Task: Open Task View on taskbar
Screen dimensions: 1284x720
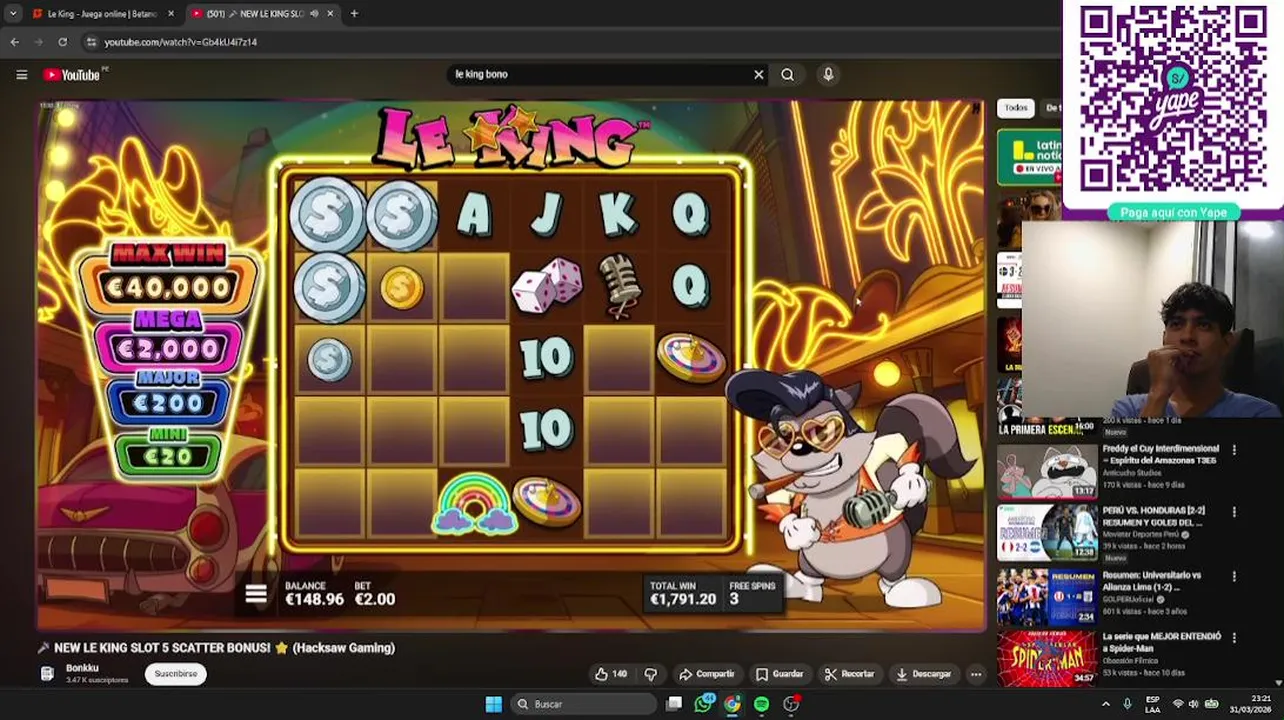Action: [674, 704]
